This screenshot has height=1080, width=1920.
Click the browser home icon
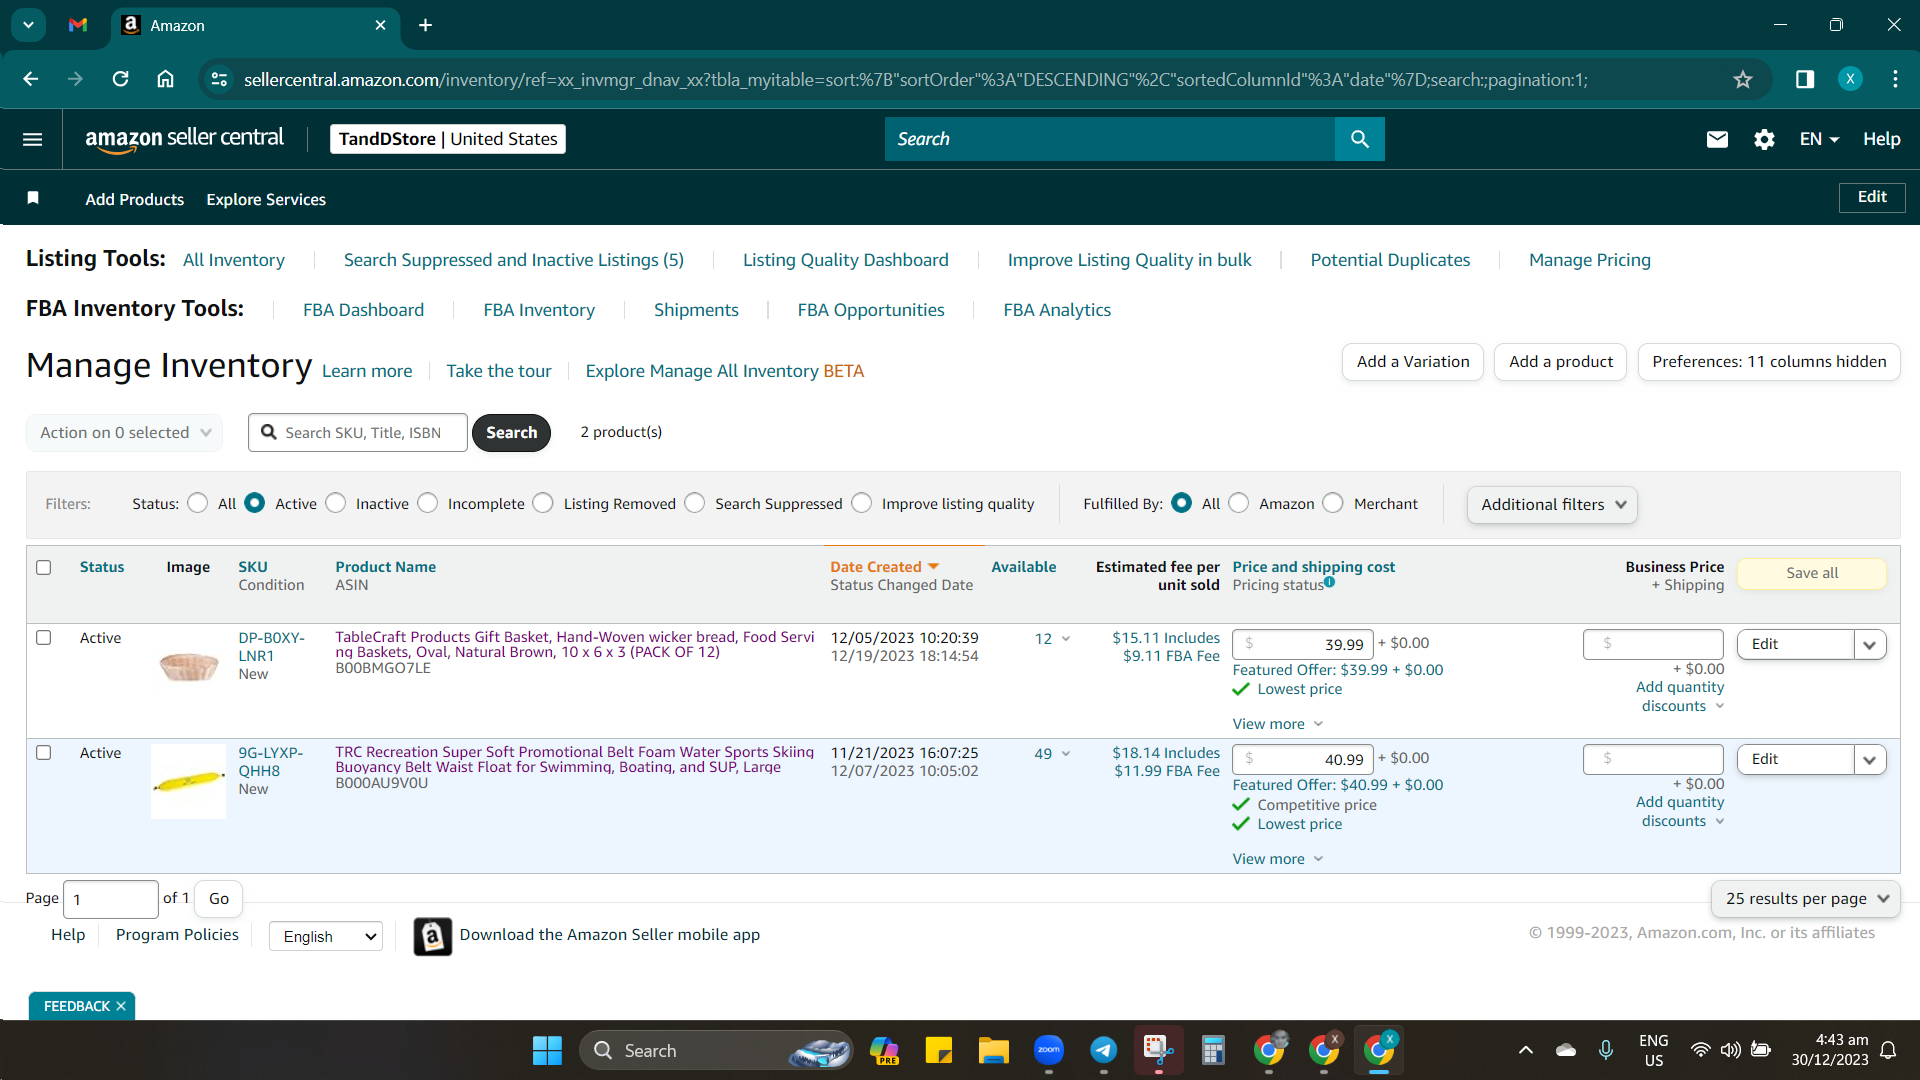coord(165,79)
